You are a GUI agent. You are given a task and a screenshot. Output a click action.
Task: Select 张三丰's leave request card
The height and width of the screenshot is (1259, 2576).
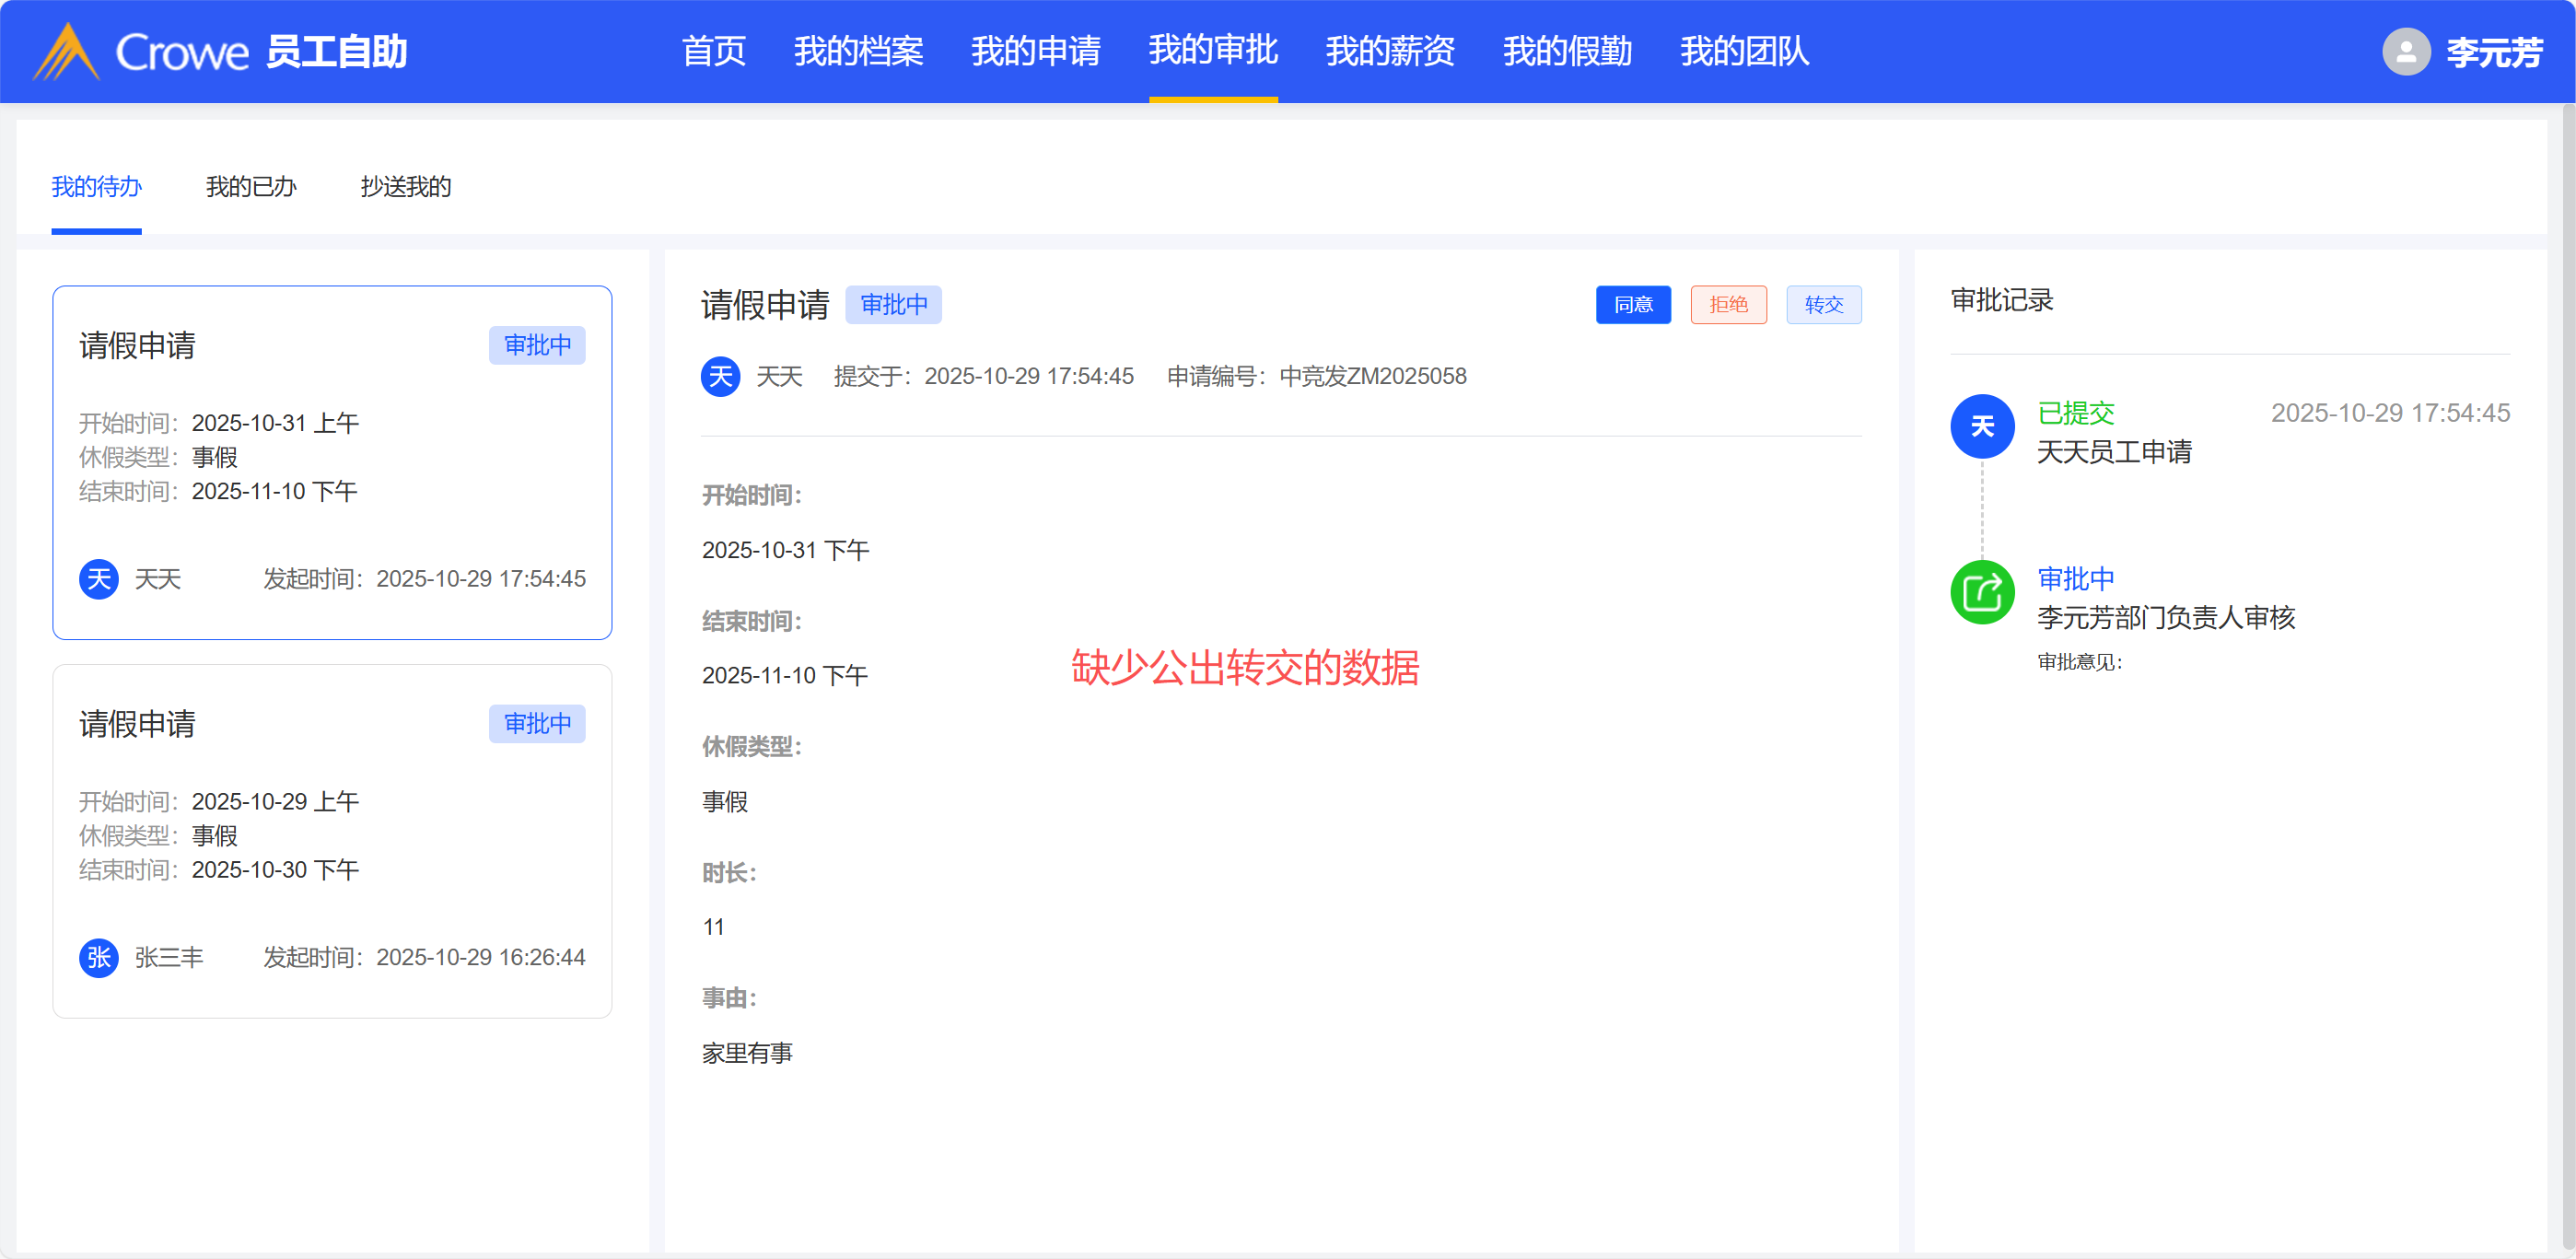332,840
